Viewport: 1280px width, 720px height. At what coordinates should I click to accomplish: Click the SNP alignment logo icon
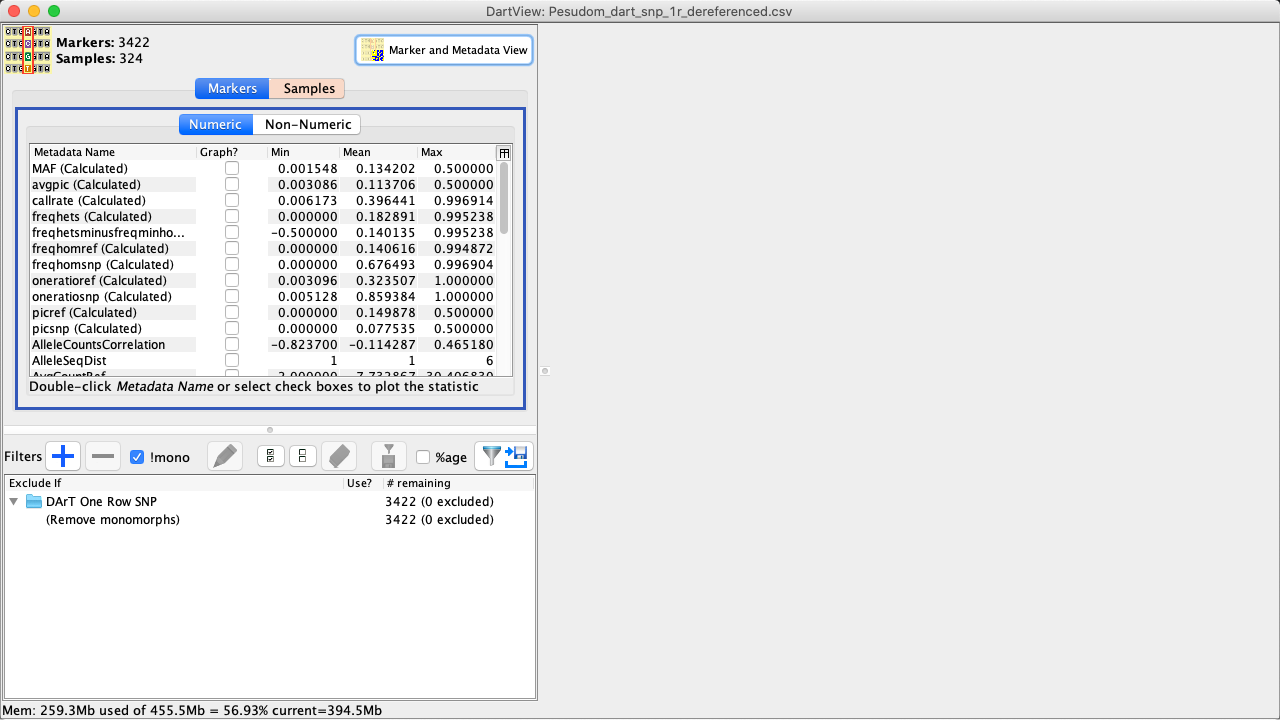click(27, 50)
